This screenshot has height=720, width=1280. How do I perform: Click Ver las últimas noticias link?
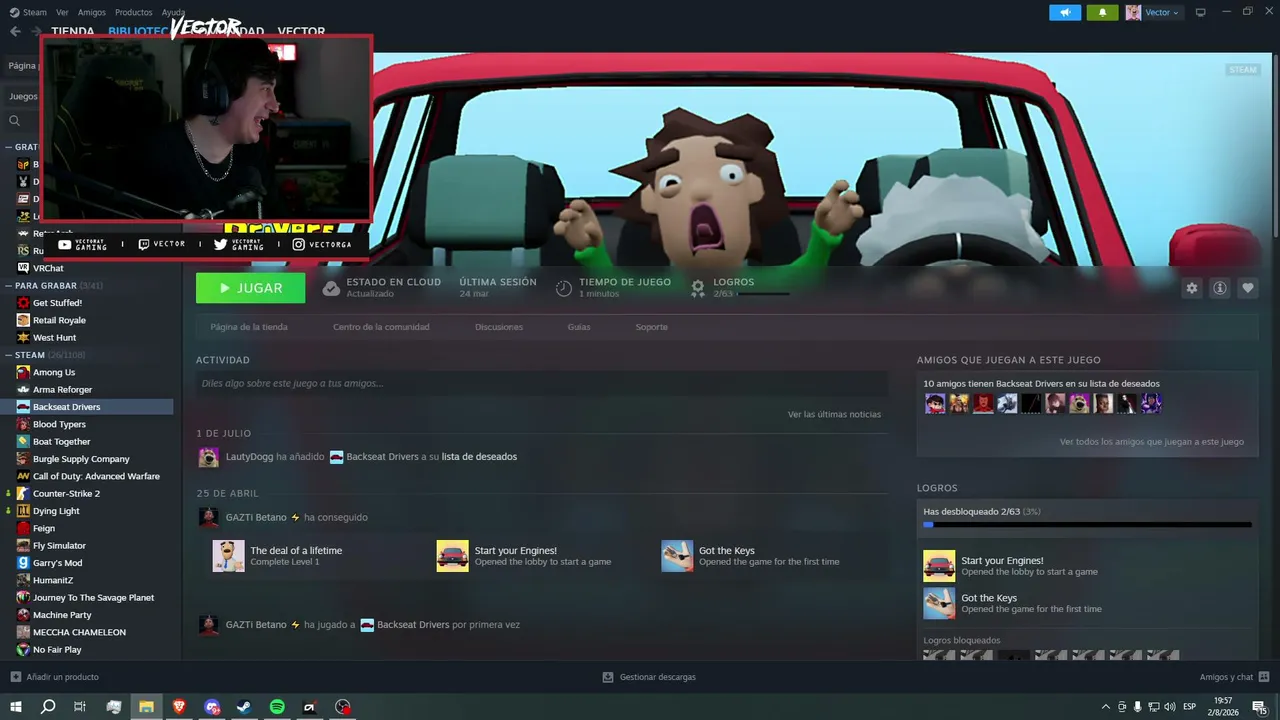pyautogui.click(x=834, y=414)
